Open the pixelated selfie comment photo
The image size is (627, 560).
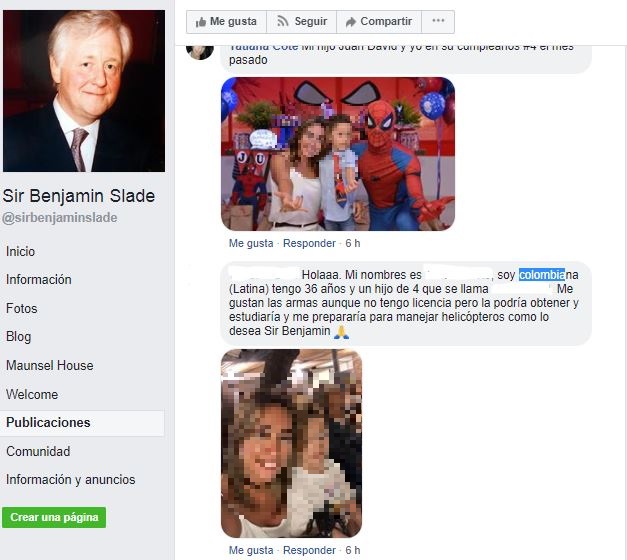292,443
